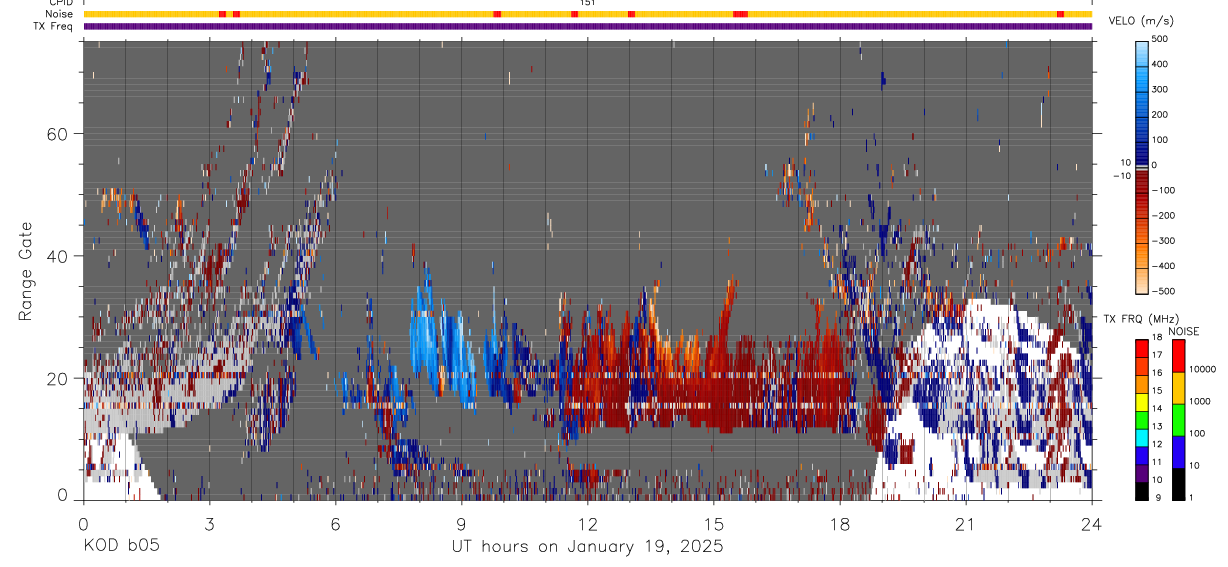Viewport: 1228px width, 567px height.
Task: Click the 15 tick on UT hours axis
Action: click(713, 524)
